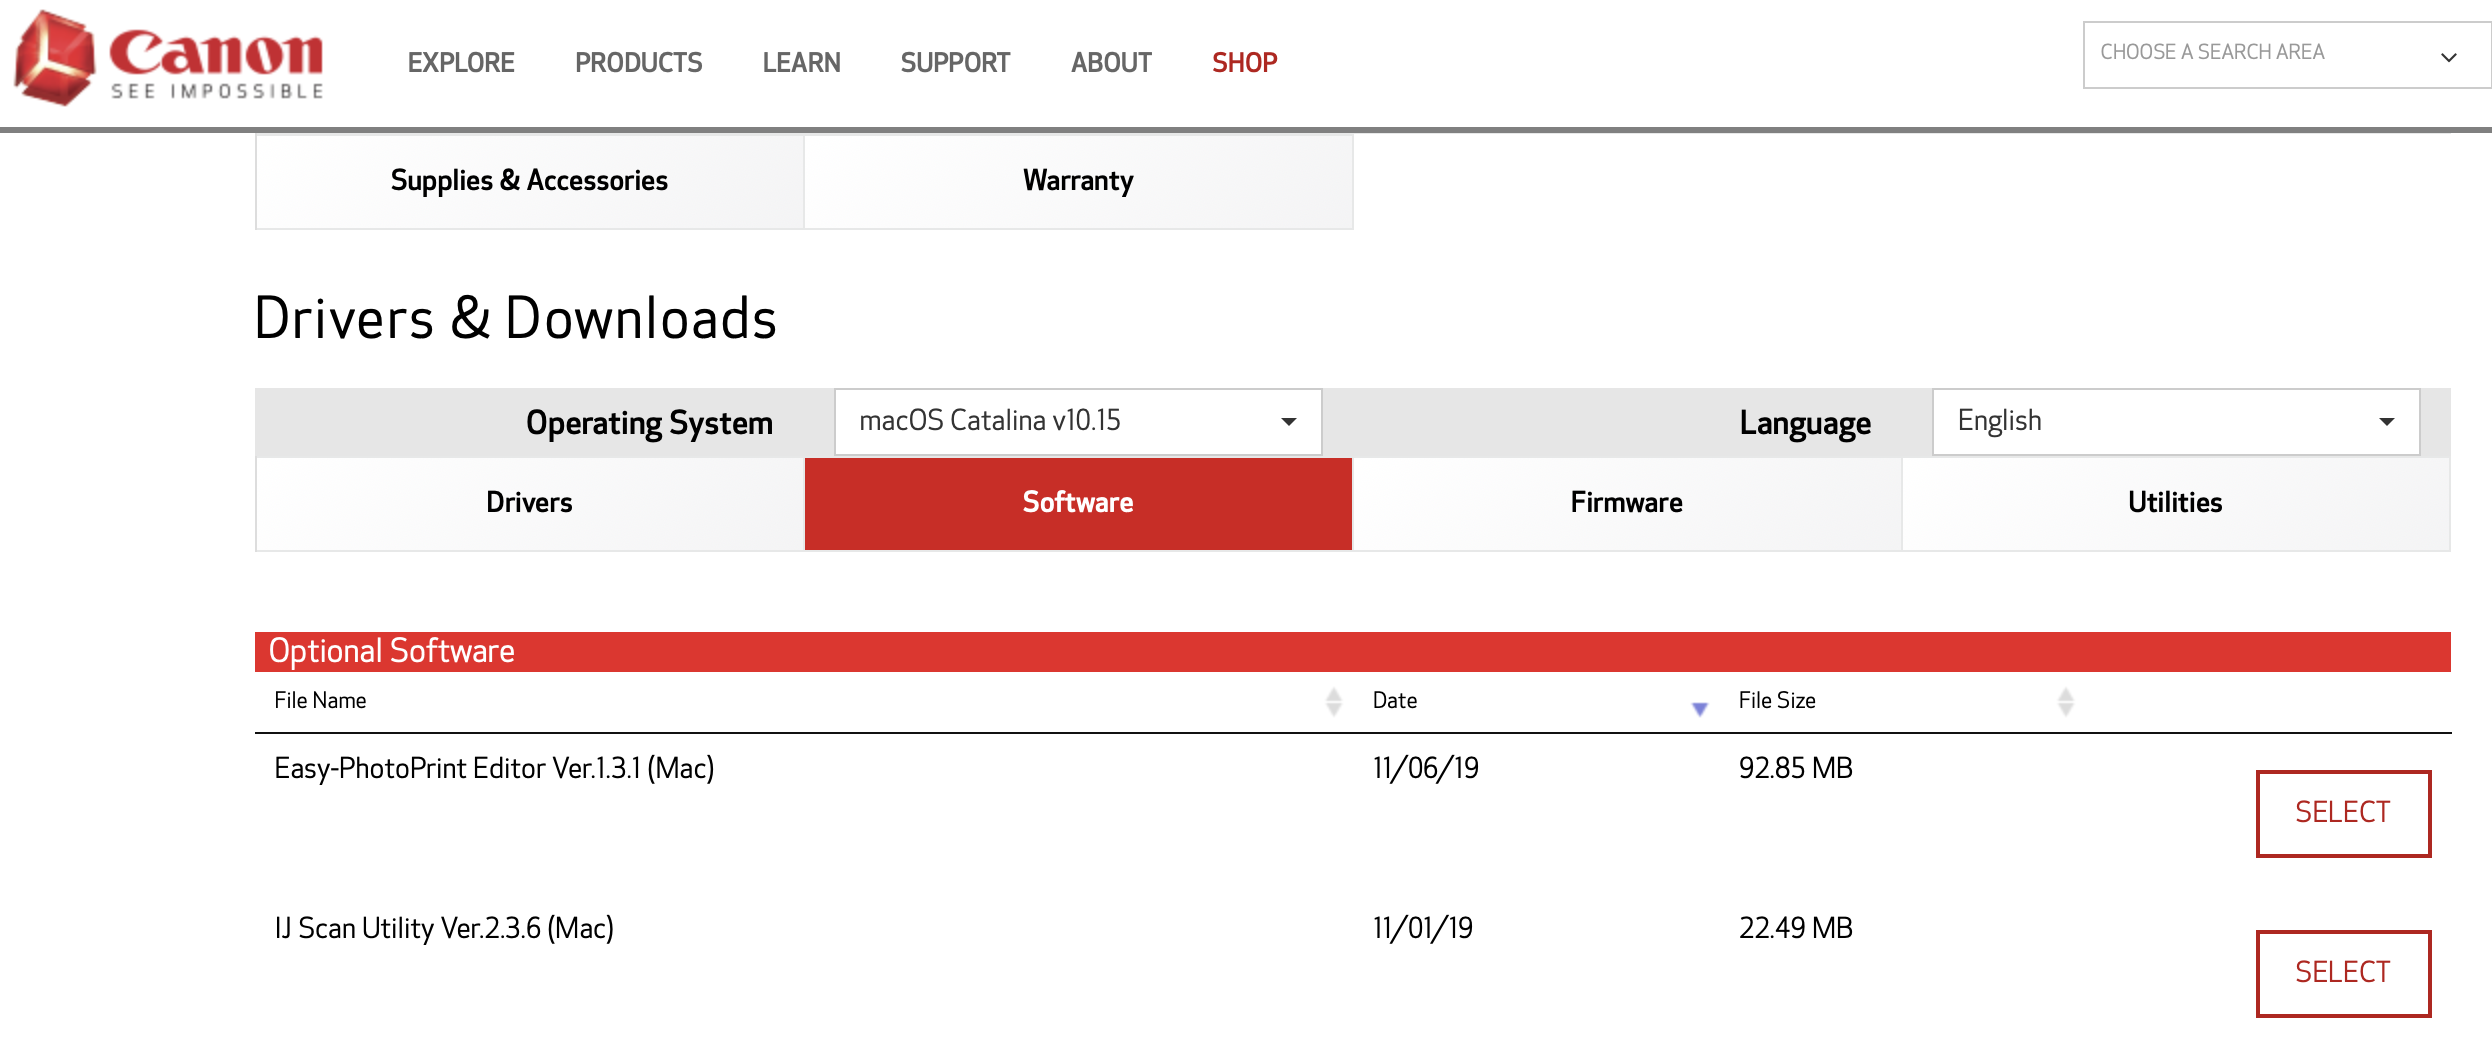The image size is (2492, 1054).
Task: Open the Choose a Search Area dropdown
Action: (2284, 55)
